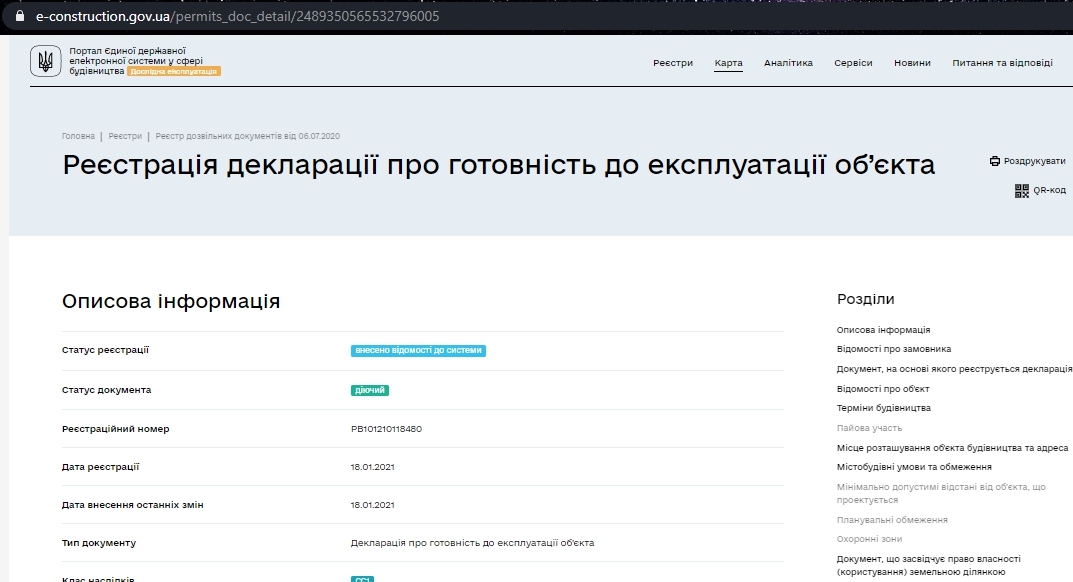Open the Карта menu item
This screenshot has height=582, width=1073.
coord(728,63)
